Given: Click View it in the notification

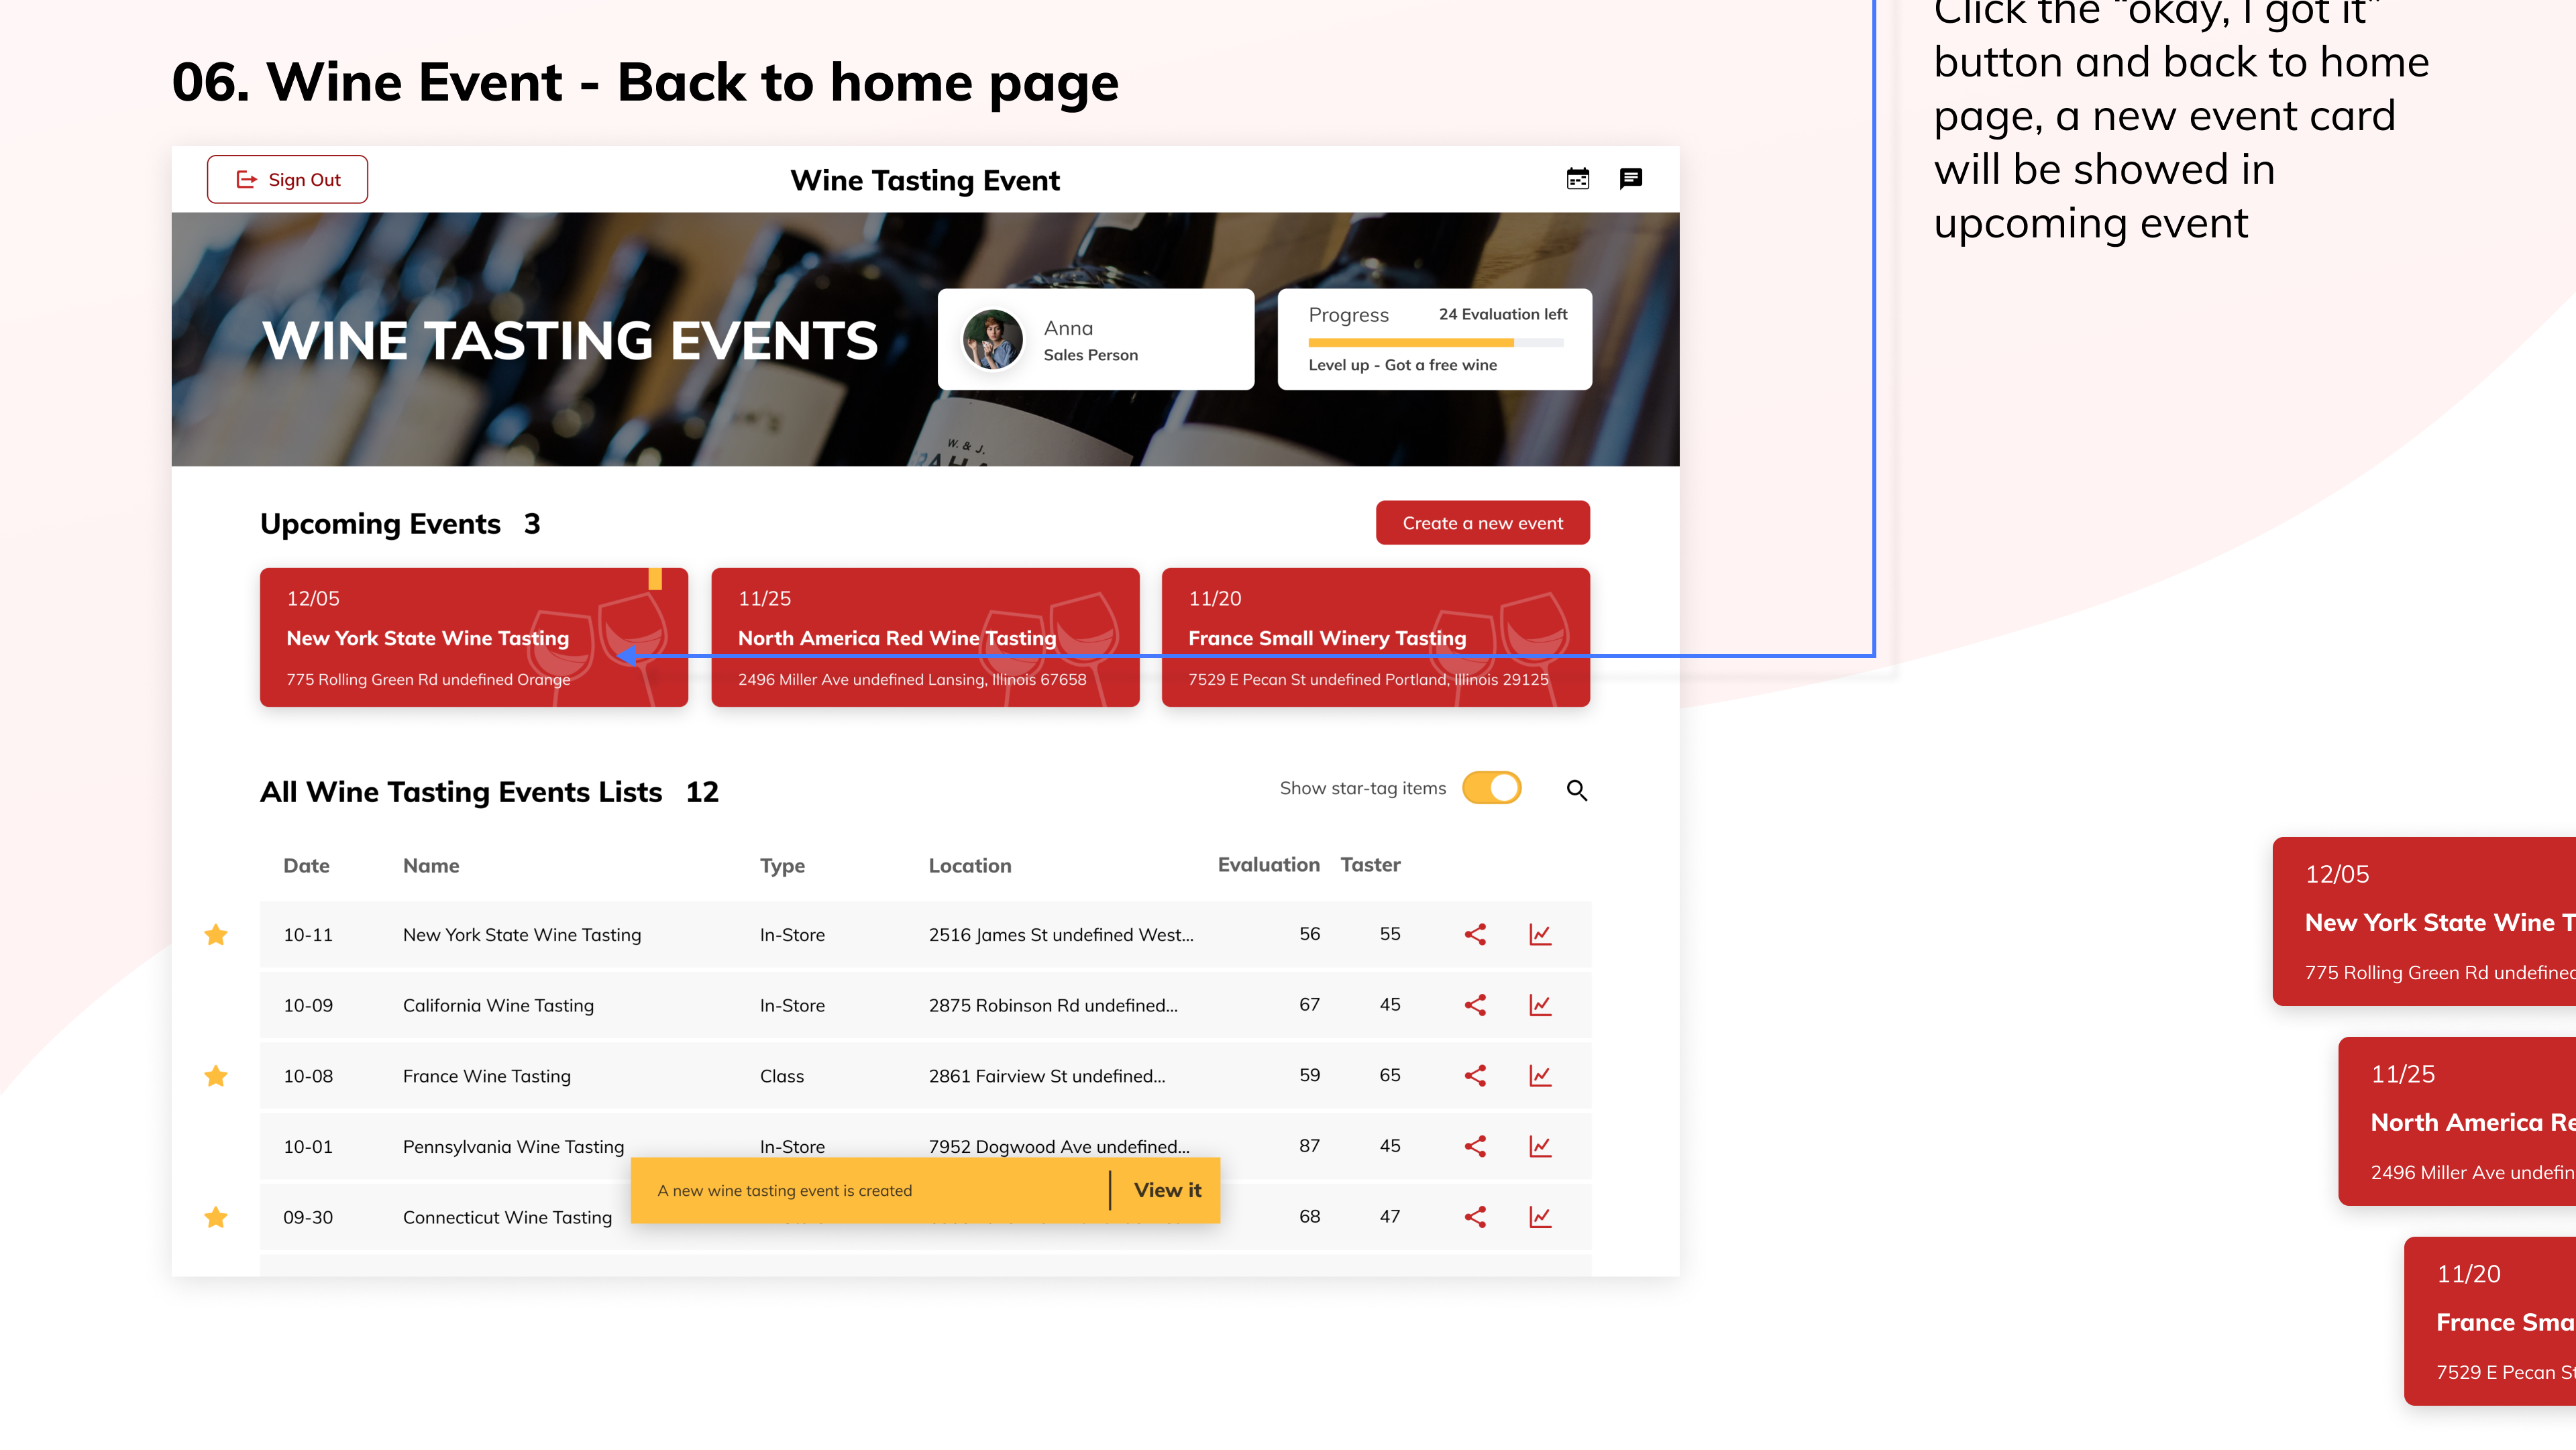Looking at the screenshot, I should [1167, 1190].
